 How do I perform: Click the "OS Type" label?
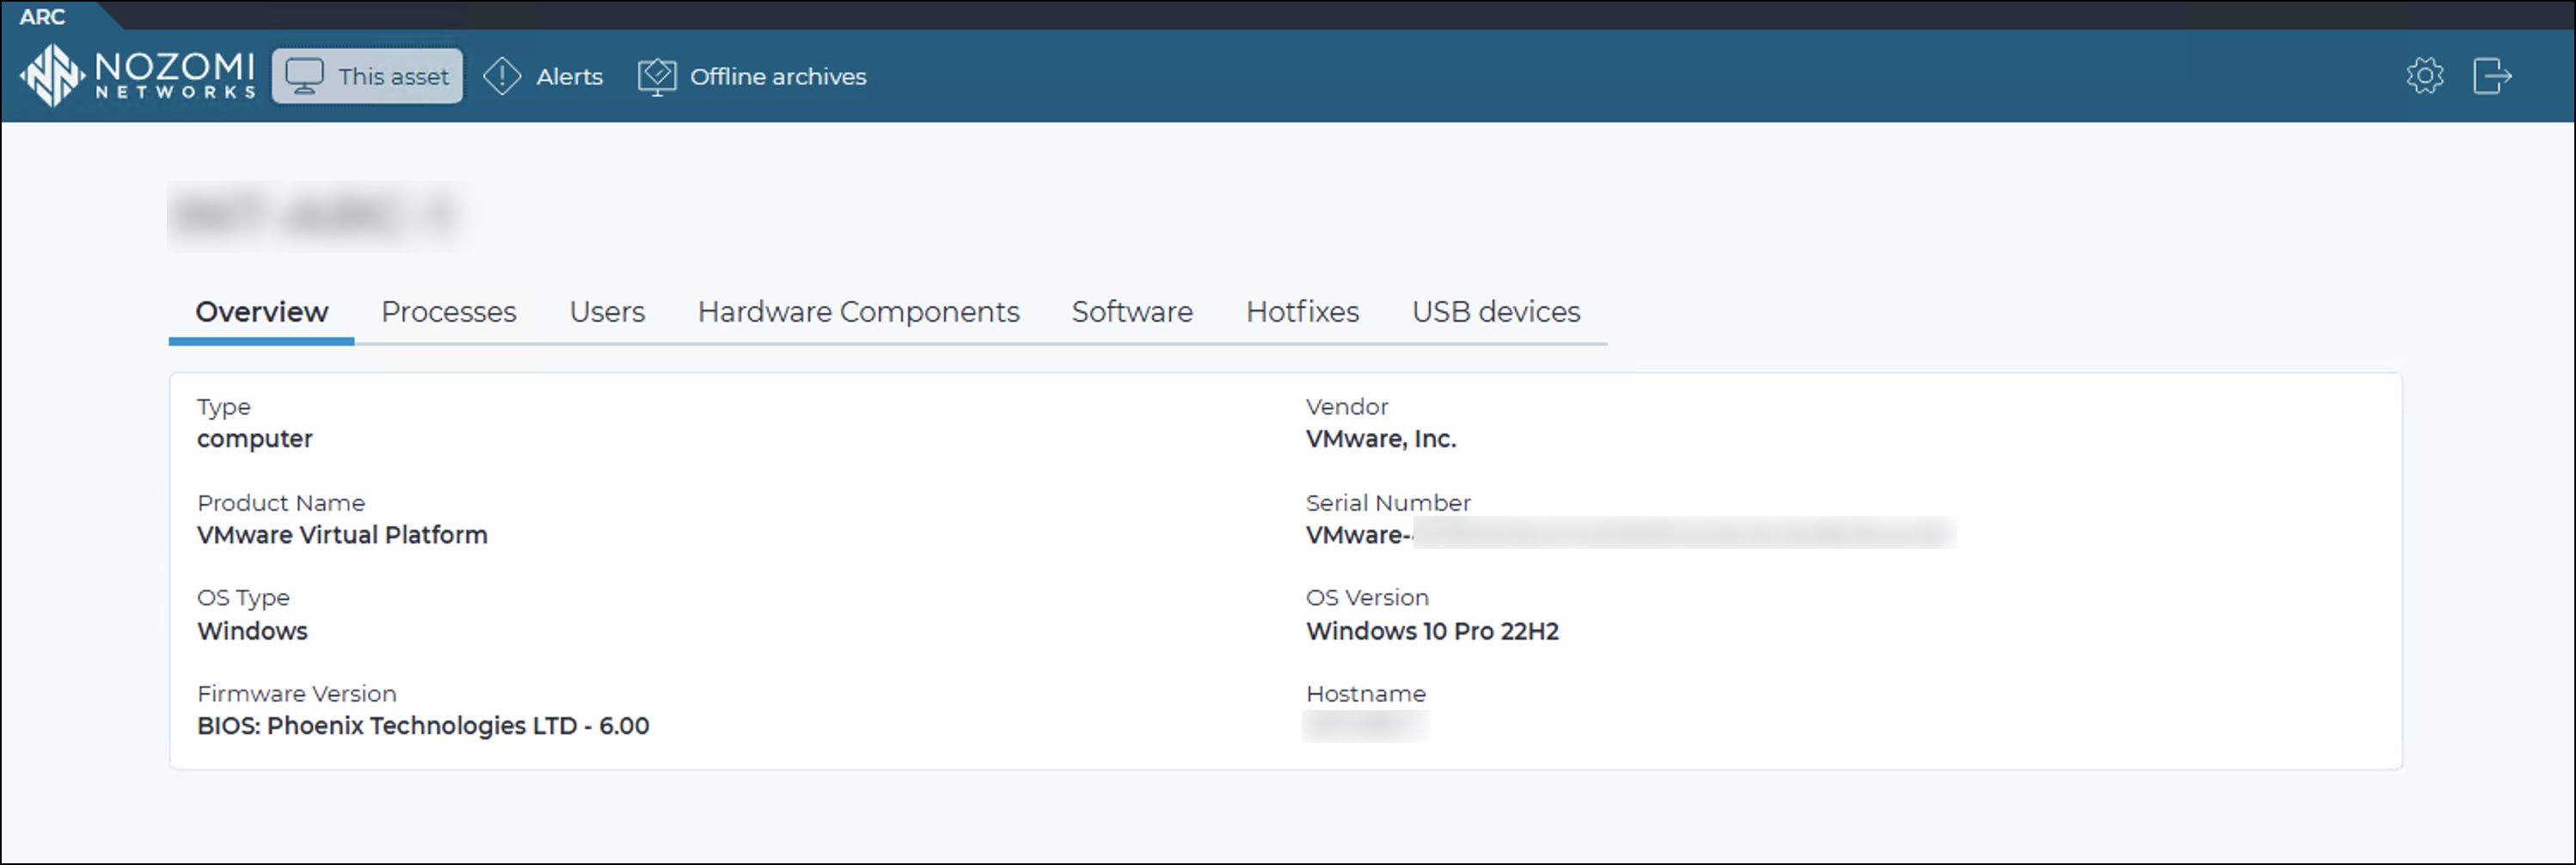pos(243,598)
